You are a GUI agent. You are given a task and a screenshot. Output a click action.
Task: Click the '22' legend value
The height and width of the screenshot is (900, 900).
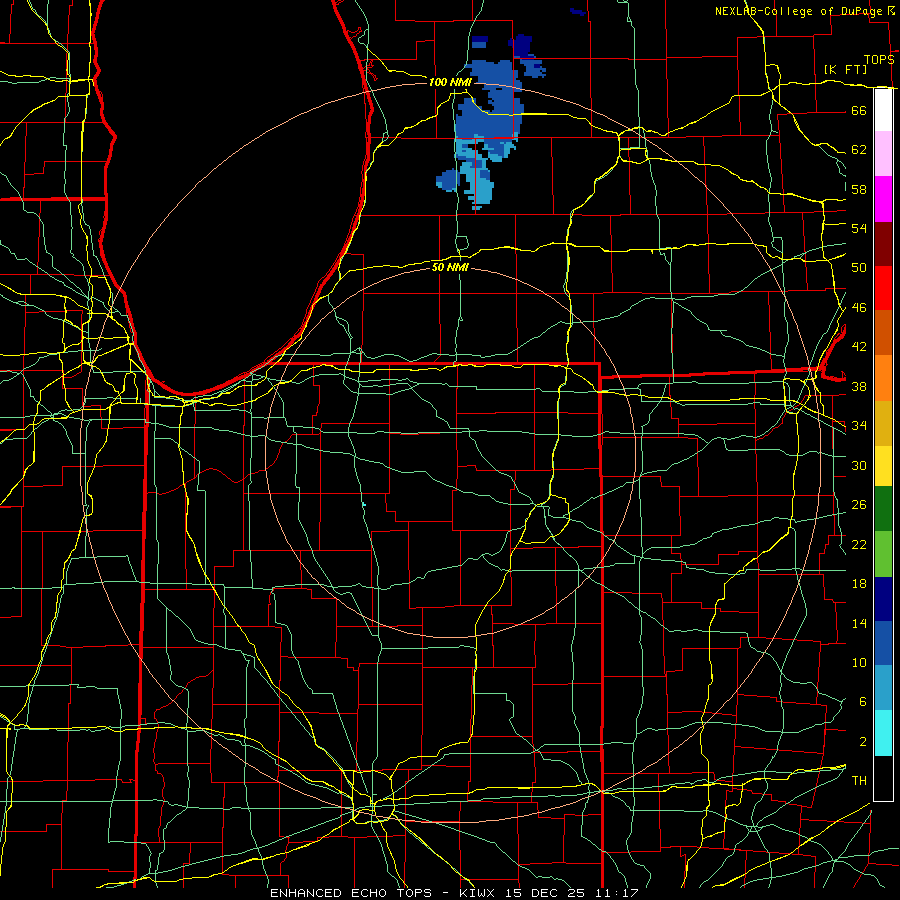tap(859, 544)
